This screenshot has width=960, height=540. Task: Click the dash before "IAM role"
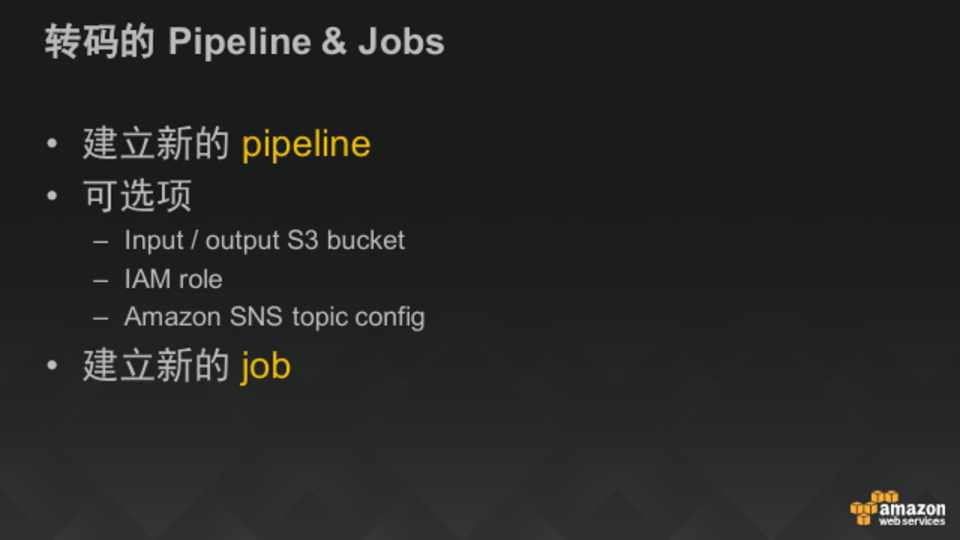click(x=100, y=280)
